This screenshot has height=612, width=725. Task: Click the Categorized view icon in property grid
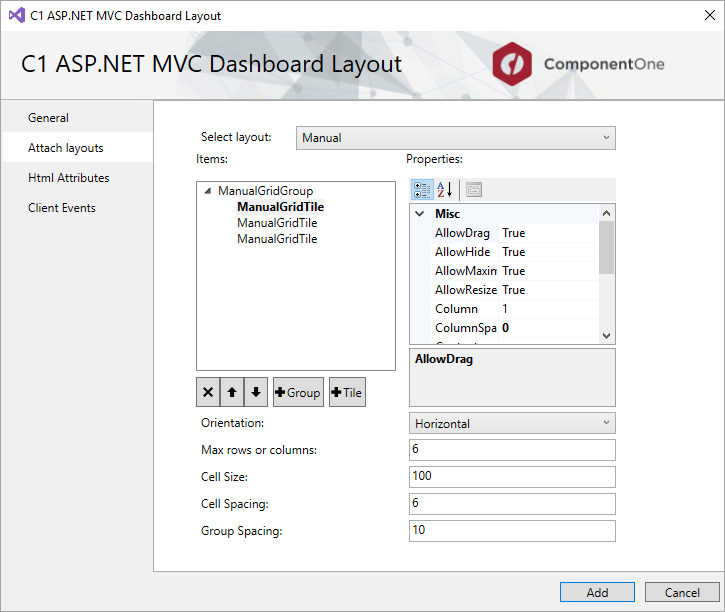[422, 190]
